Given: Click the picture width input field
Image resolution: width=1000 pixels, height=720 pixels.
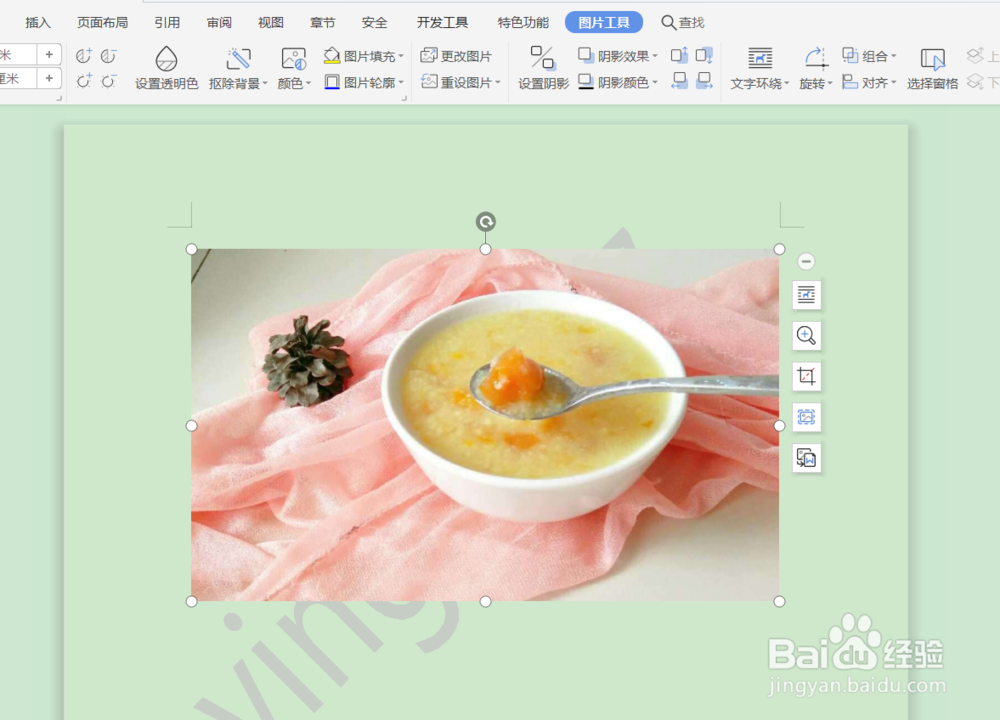Looking at the screenshot, I should coord(18,78).
